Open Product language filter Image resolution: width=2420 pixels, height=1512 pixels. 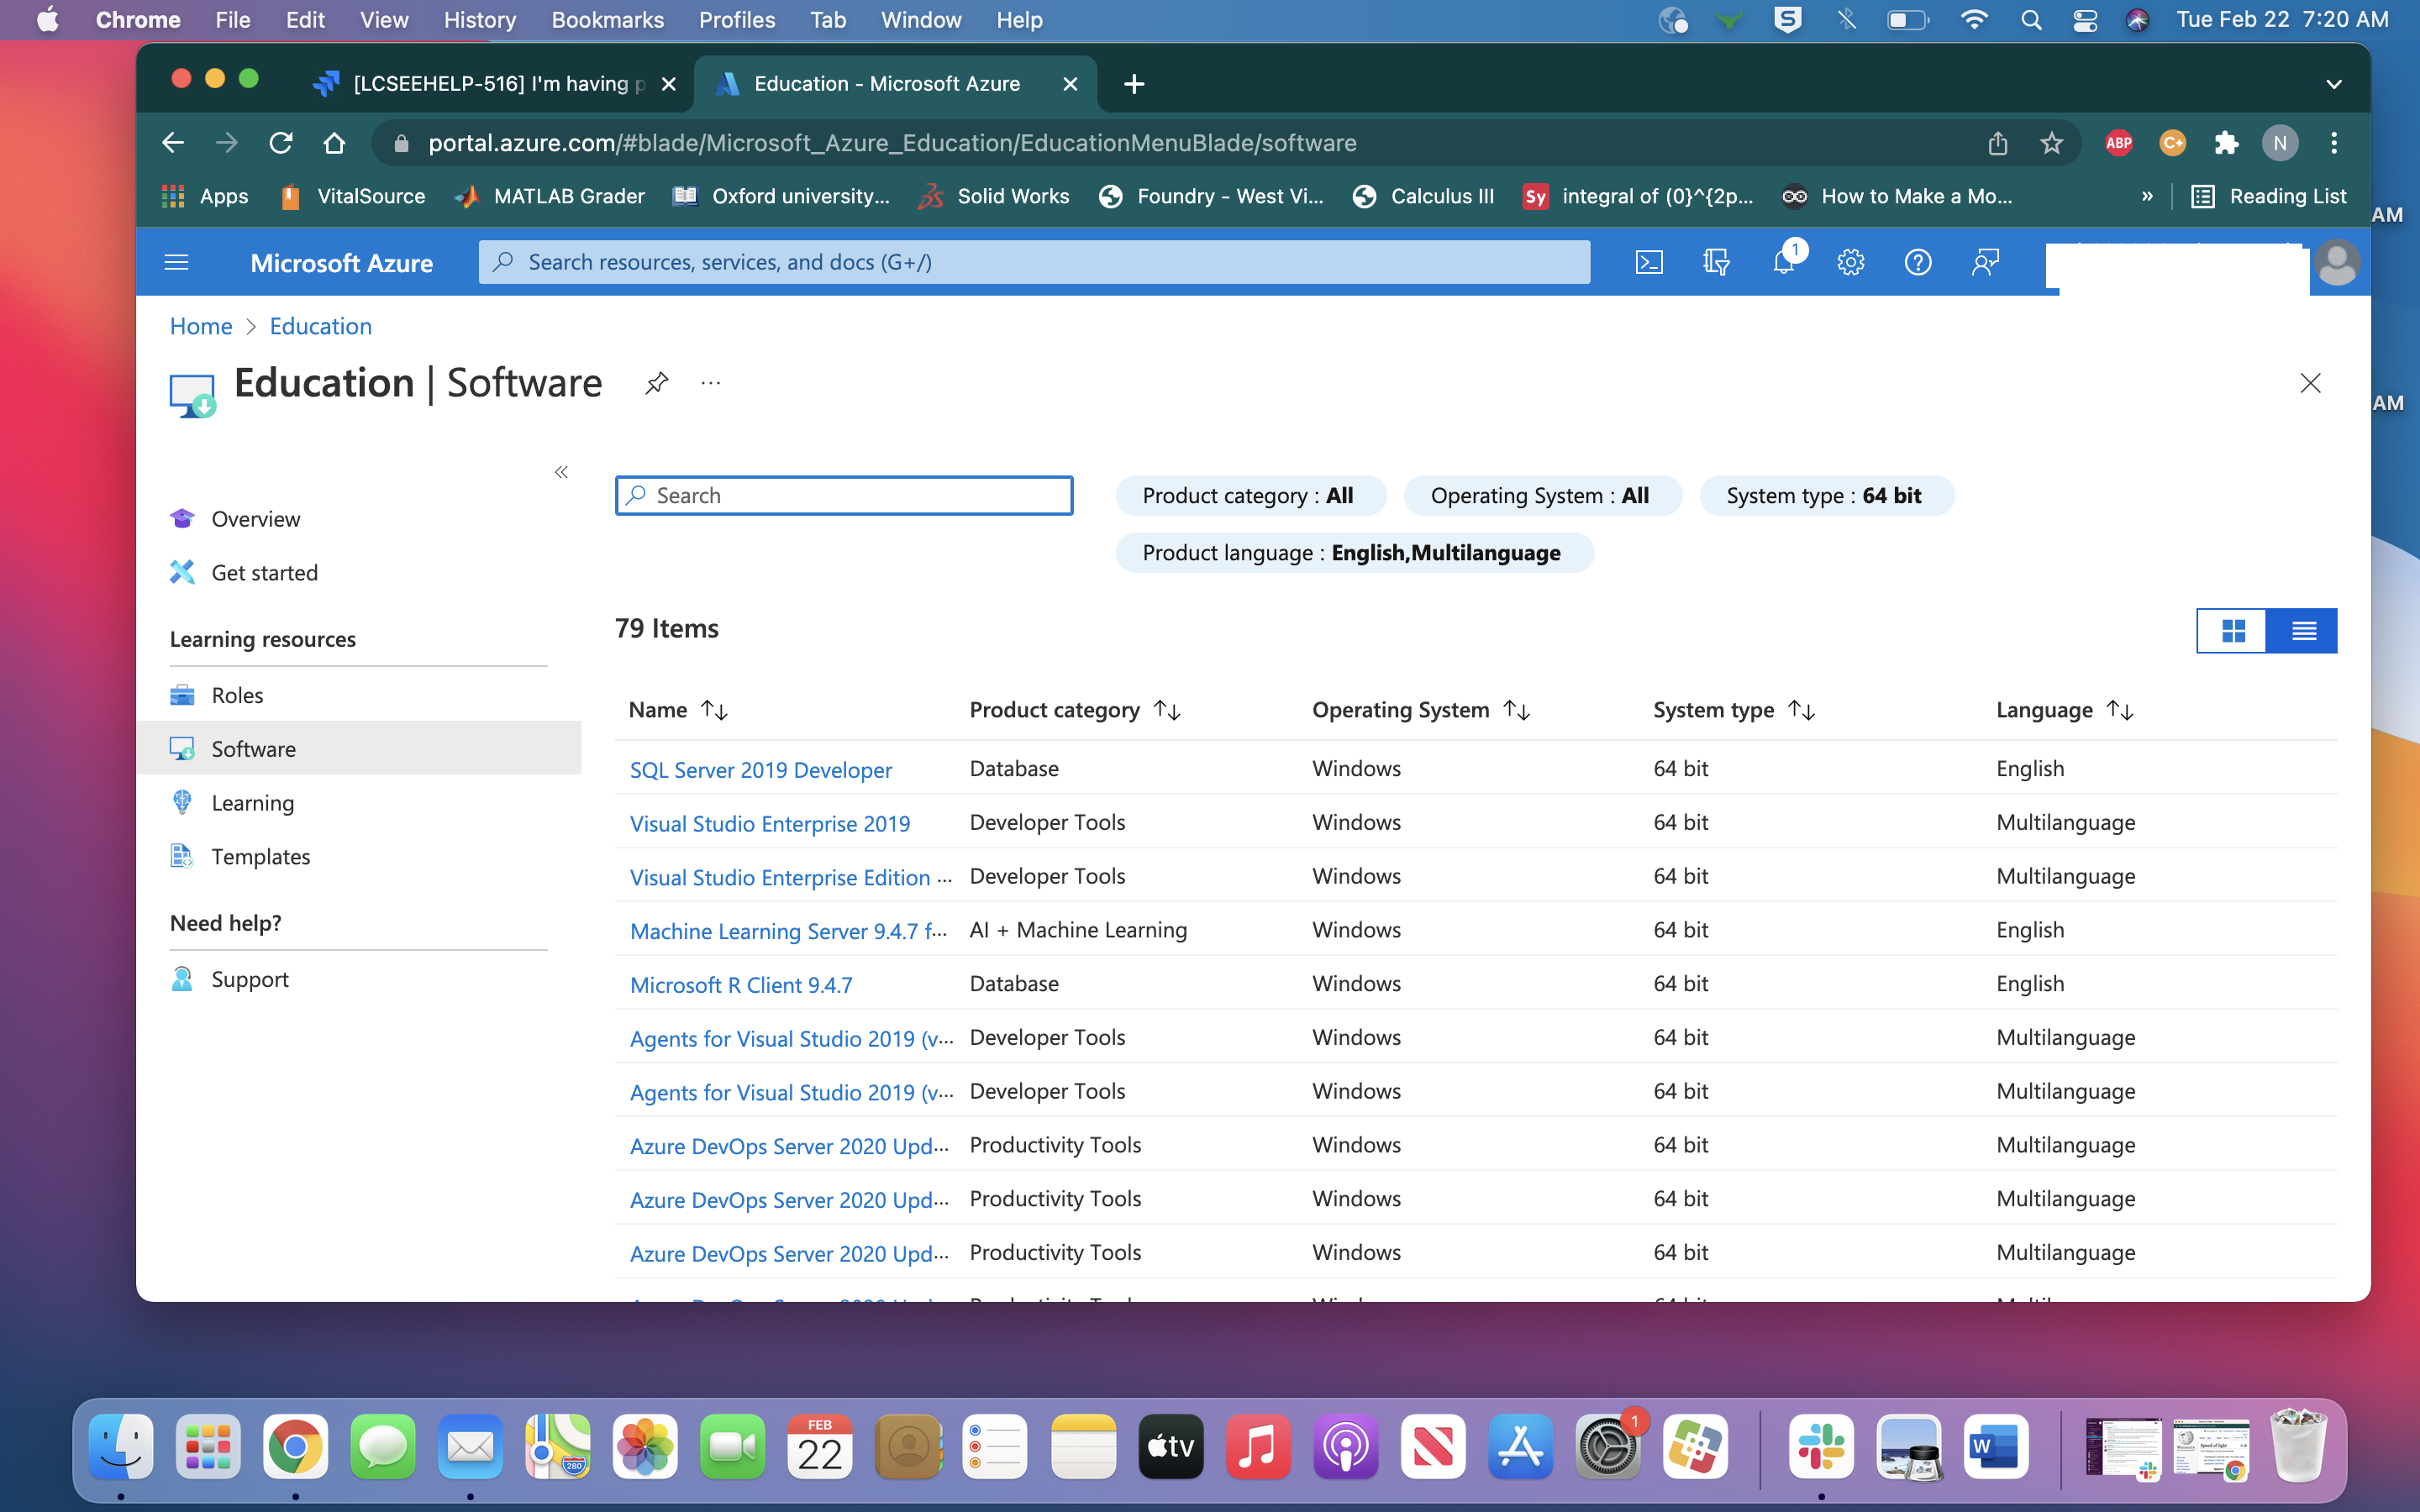(1354, 553)
